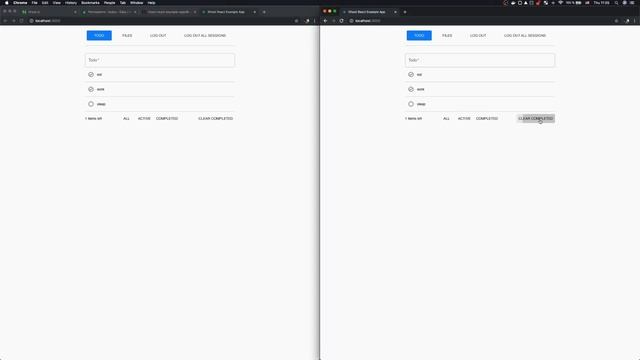The width and height of the screenshot is (640, 360).
Task: Click the Wi-Fi icon in menu bar
Action: [560, 3]
